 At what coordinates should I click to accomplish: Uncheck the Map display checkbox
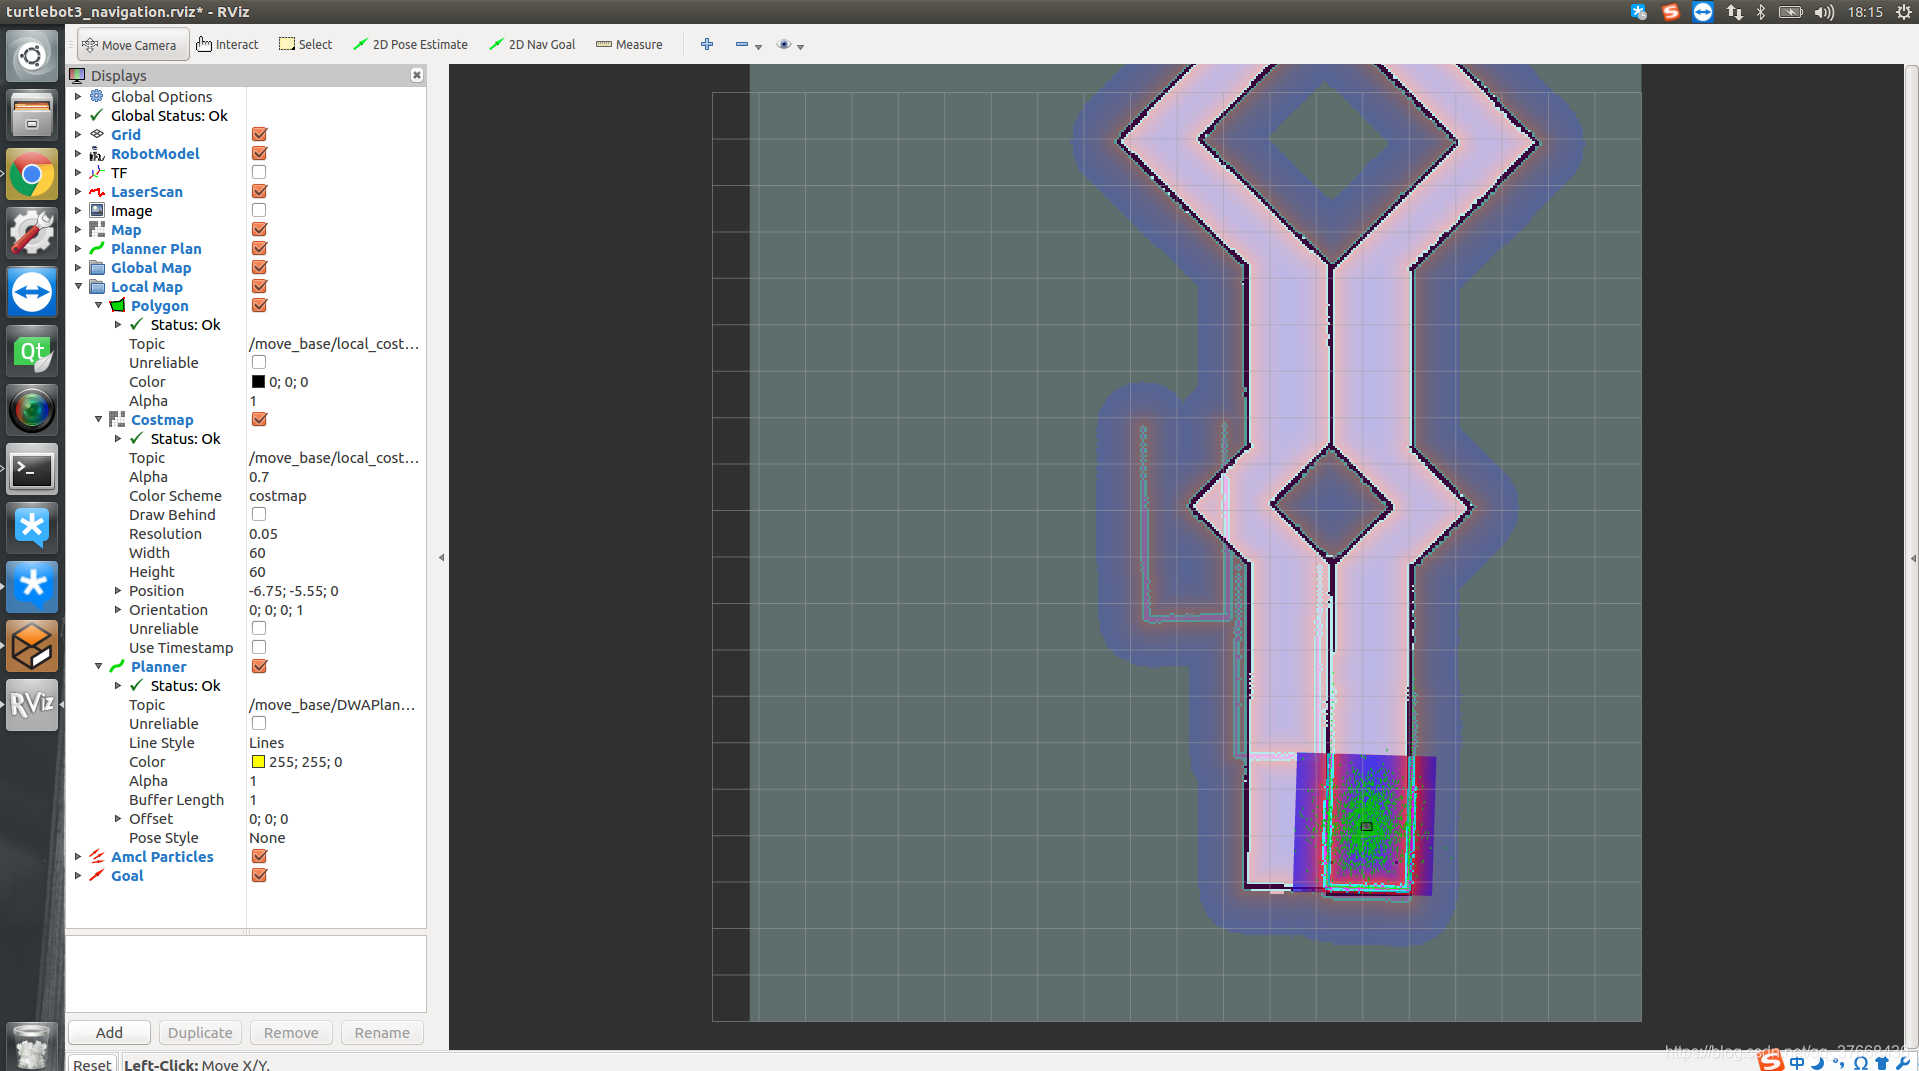click(x=259, y=229)
